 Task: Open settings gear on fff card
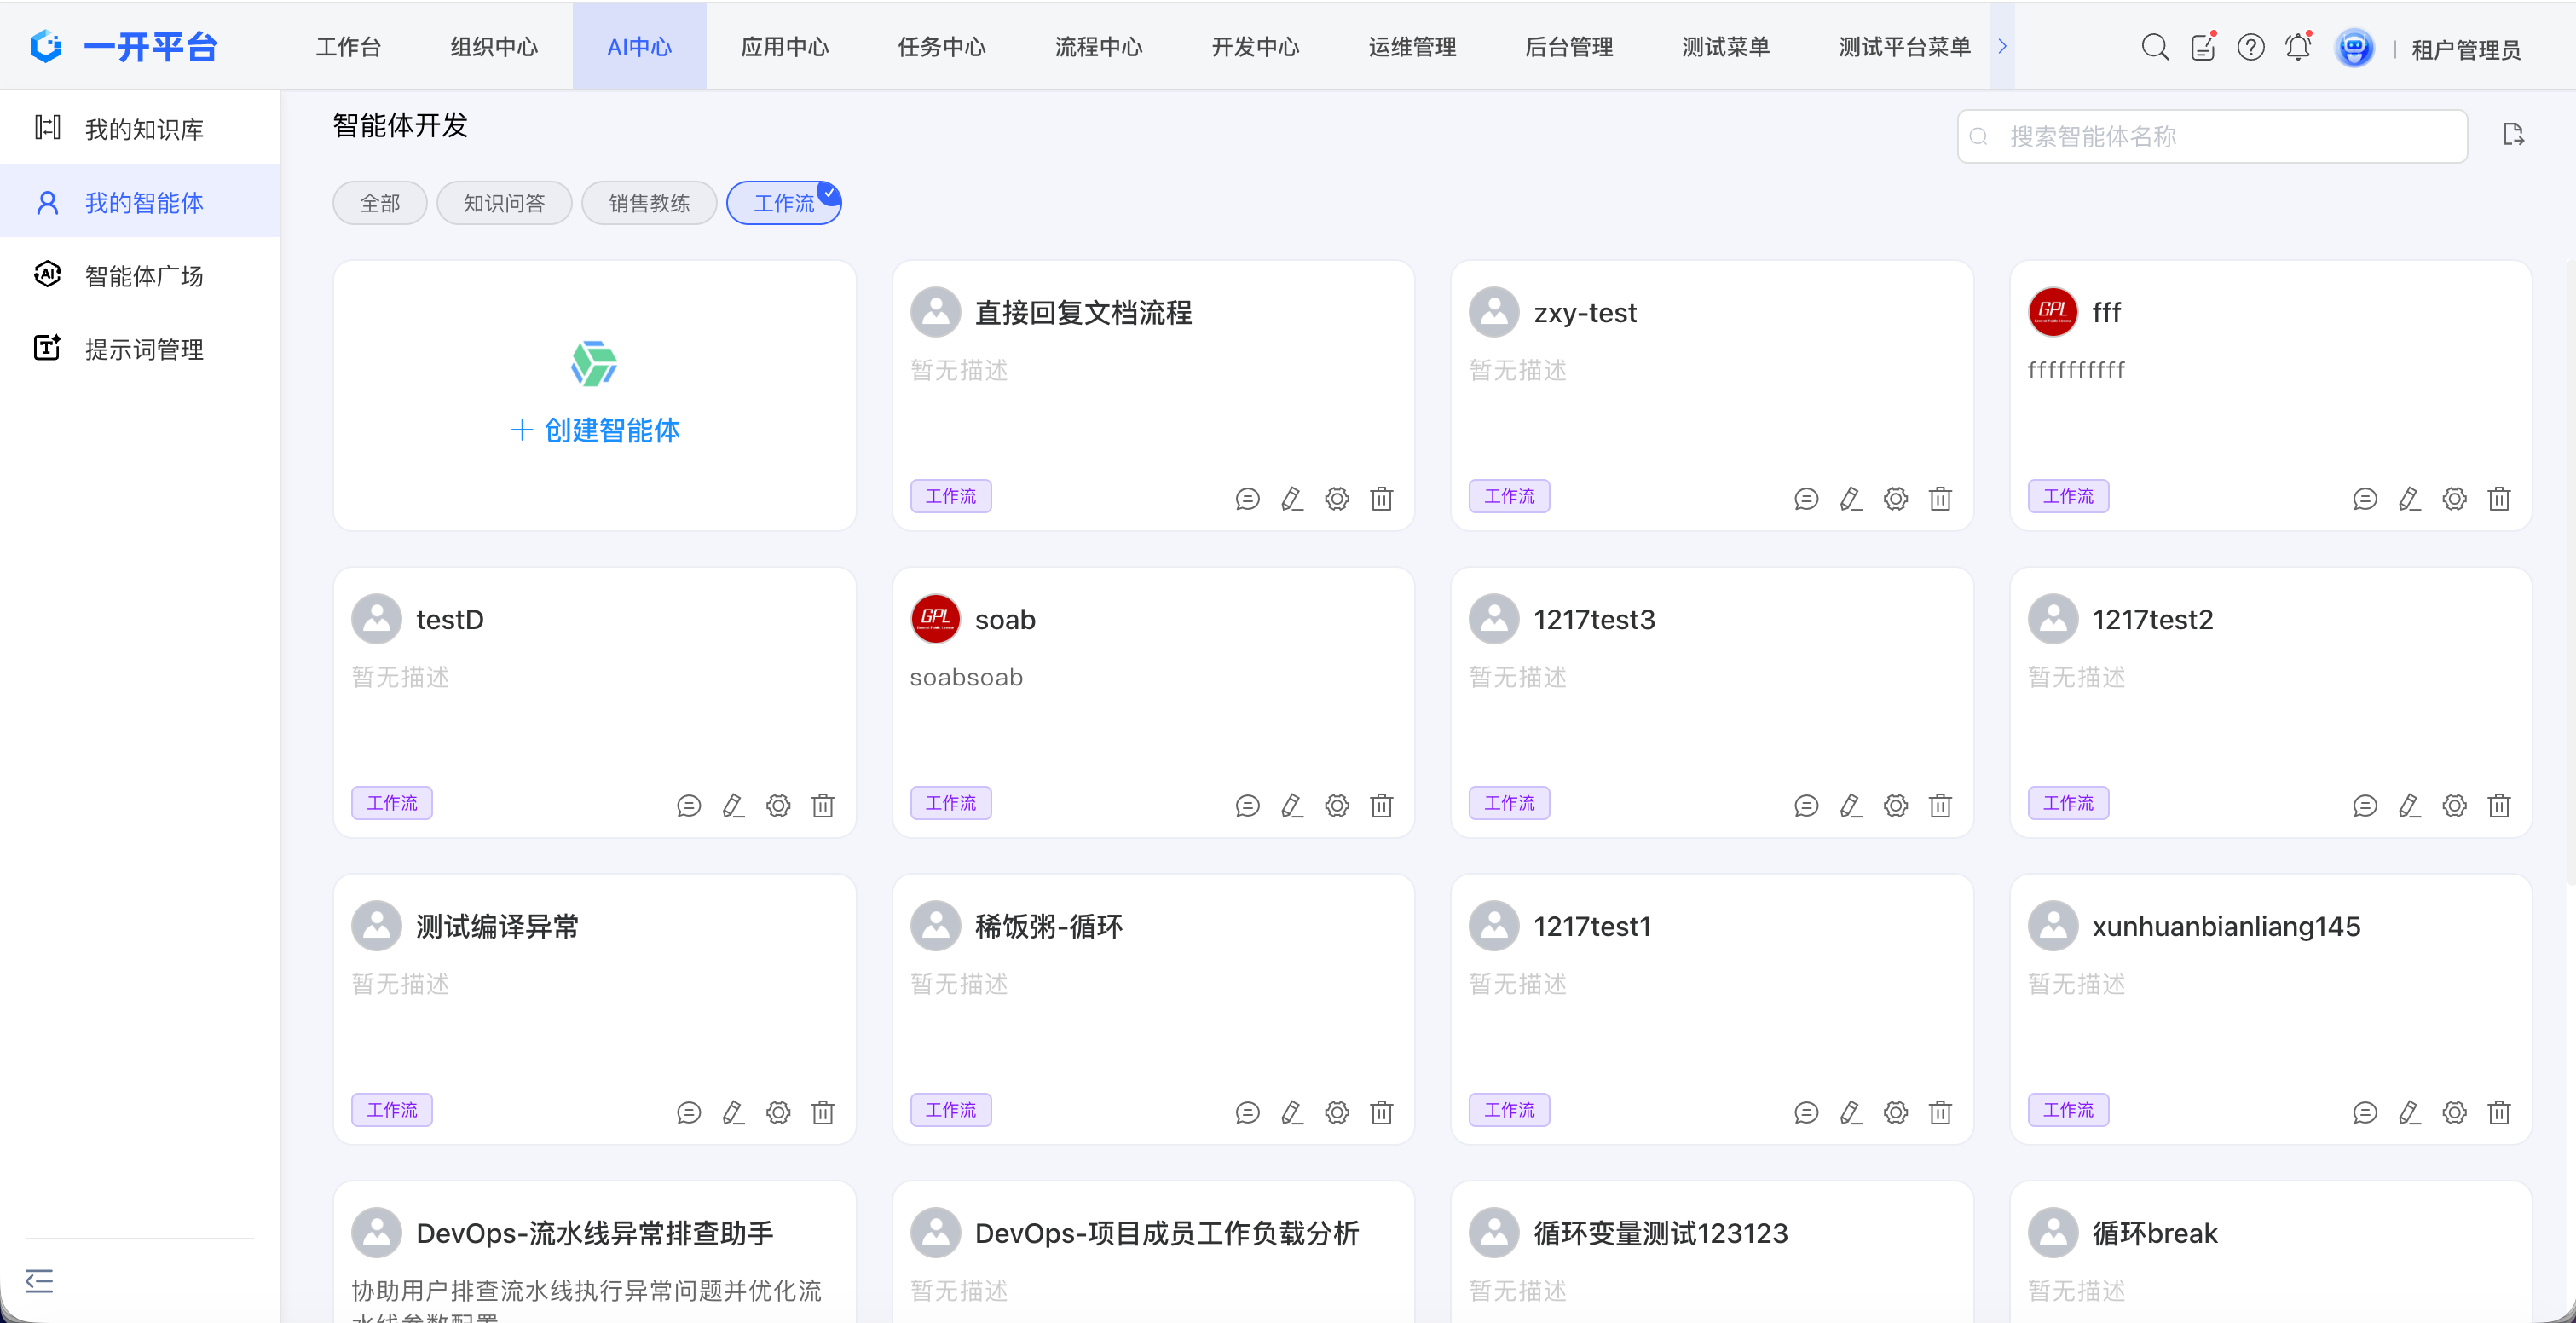pos(2454,498)
